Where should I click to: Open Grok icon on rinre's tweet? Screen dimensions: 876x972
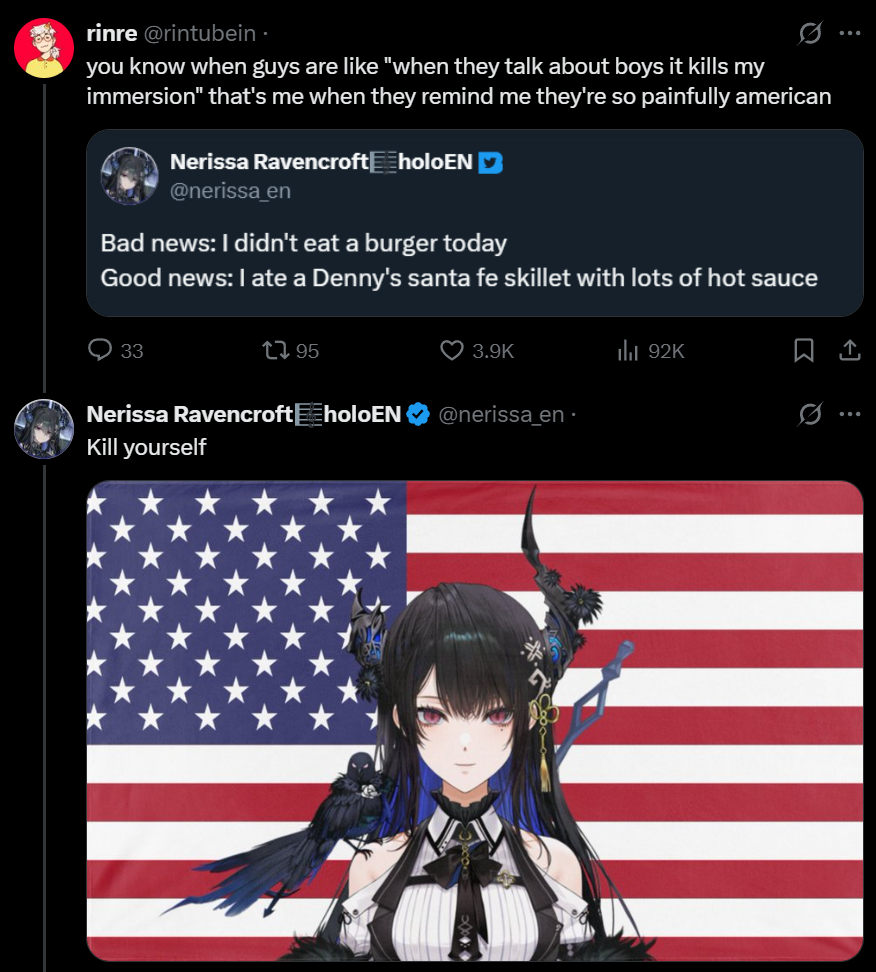pos(810,33)
